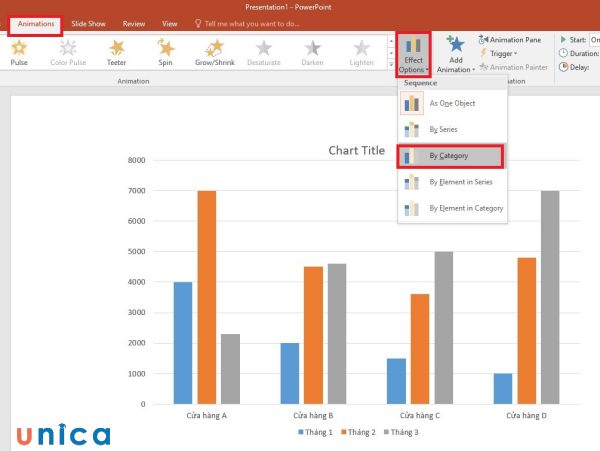Screen dimensions: 600x451
Task: Pick By Category in the sequence menu
Action: [450, 156]
